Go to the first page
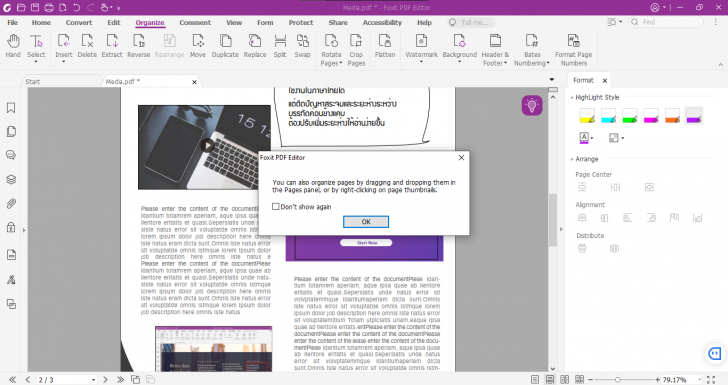The image size is (728, 385). tap(13, 379)
